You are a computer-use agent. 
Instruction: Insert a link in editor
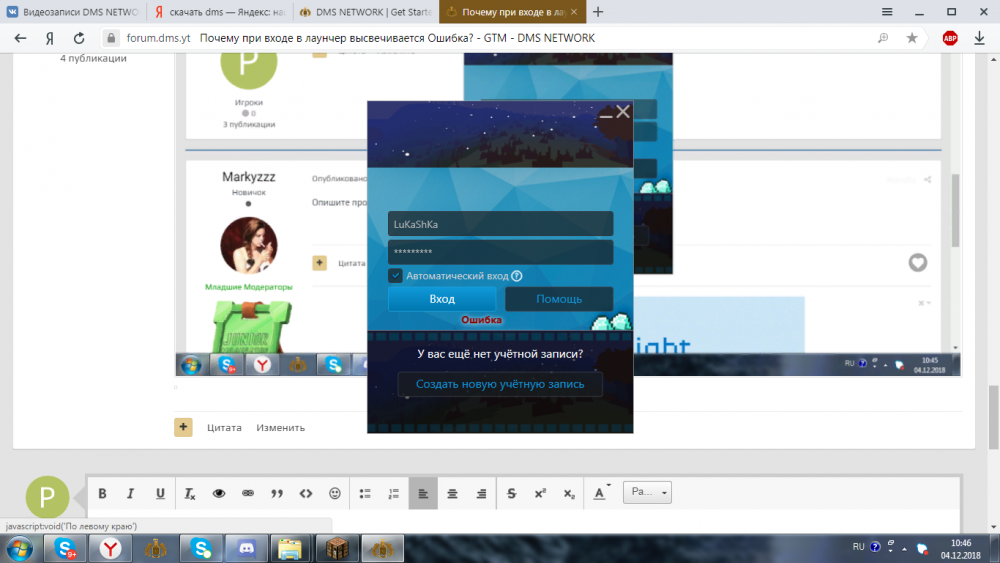click(x=247, y=494)
